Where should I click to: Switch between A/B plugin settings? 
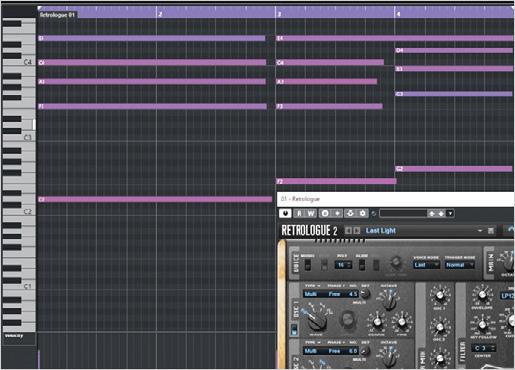(325, 213)
